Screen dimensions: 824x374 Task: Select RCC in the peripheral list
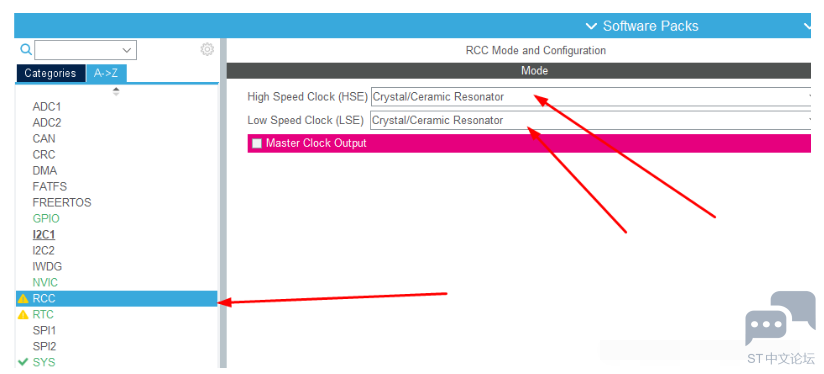click(117, 298)
